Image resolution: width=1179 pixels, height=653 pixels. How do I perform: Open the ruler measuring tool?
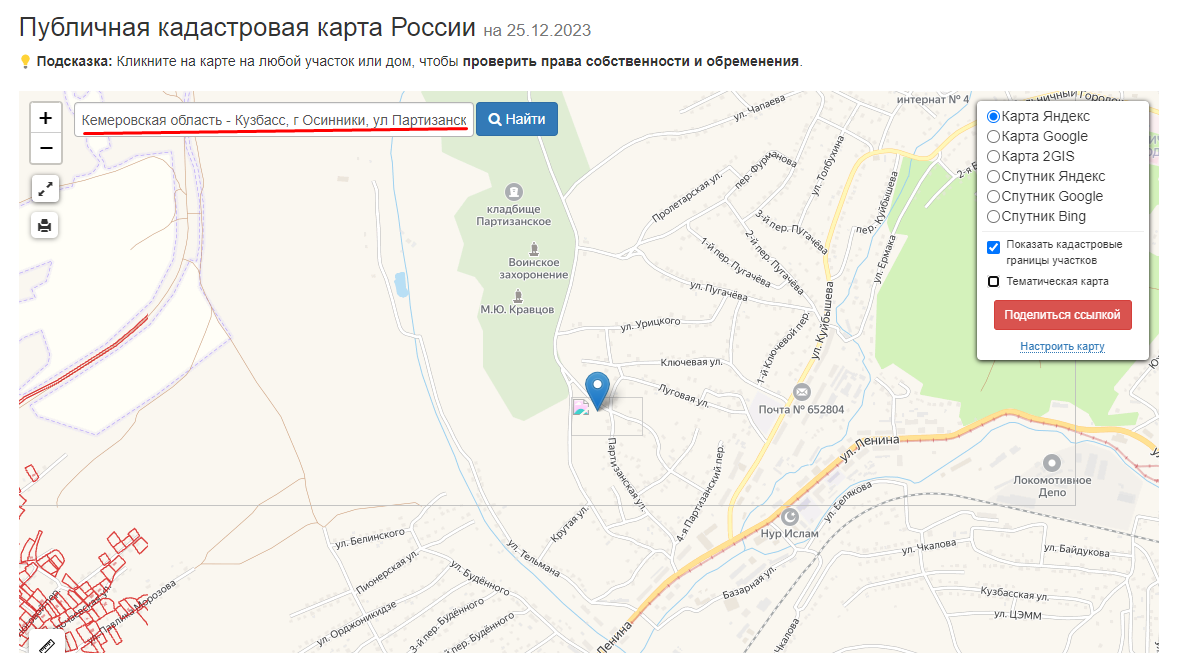47,643
